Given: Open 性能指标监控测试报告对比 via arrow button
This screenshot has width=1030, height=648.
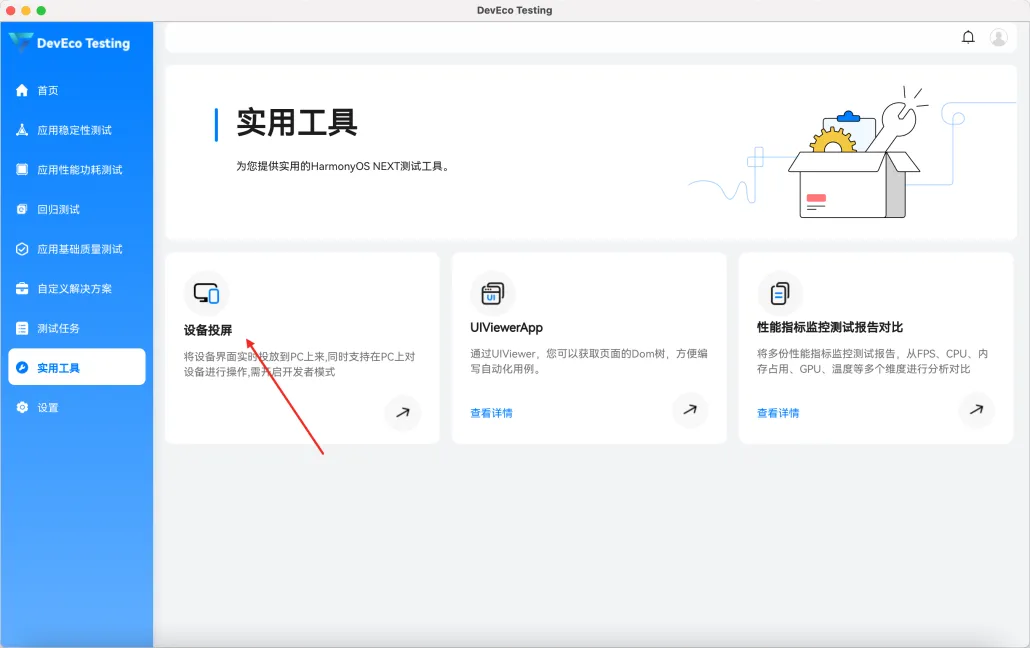Looking at the screenshot, I should pos(976,409).
